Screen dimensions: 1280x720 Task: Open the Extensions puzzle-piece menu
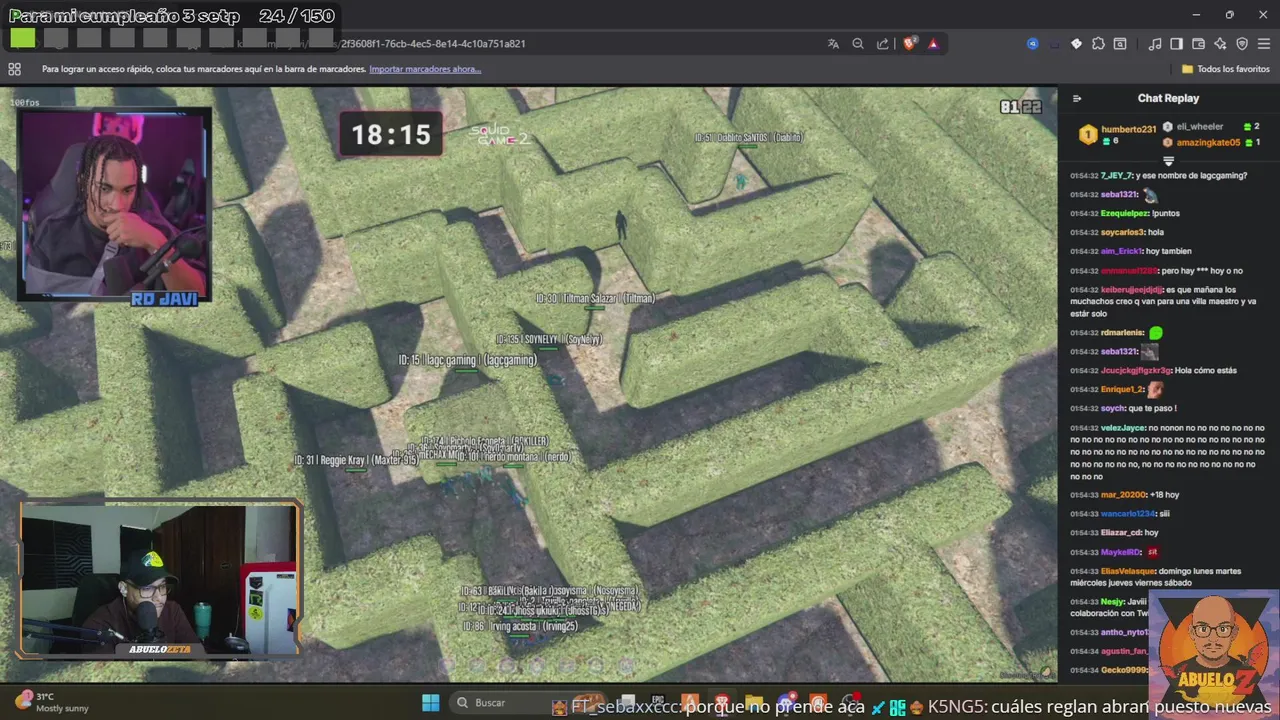point(1098,44)
